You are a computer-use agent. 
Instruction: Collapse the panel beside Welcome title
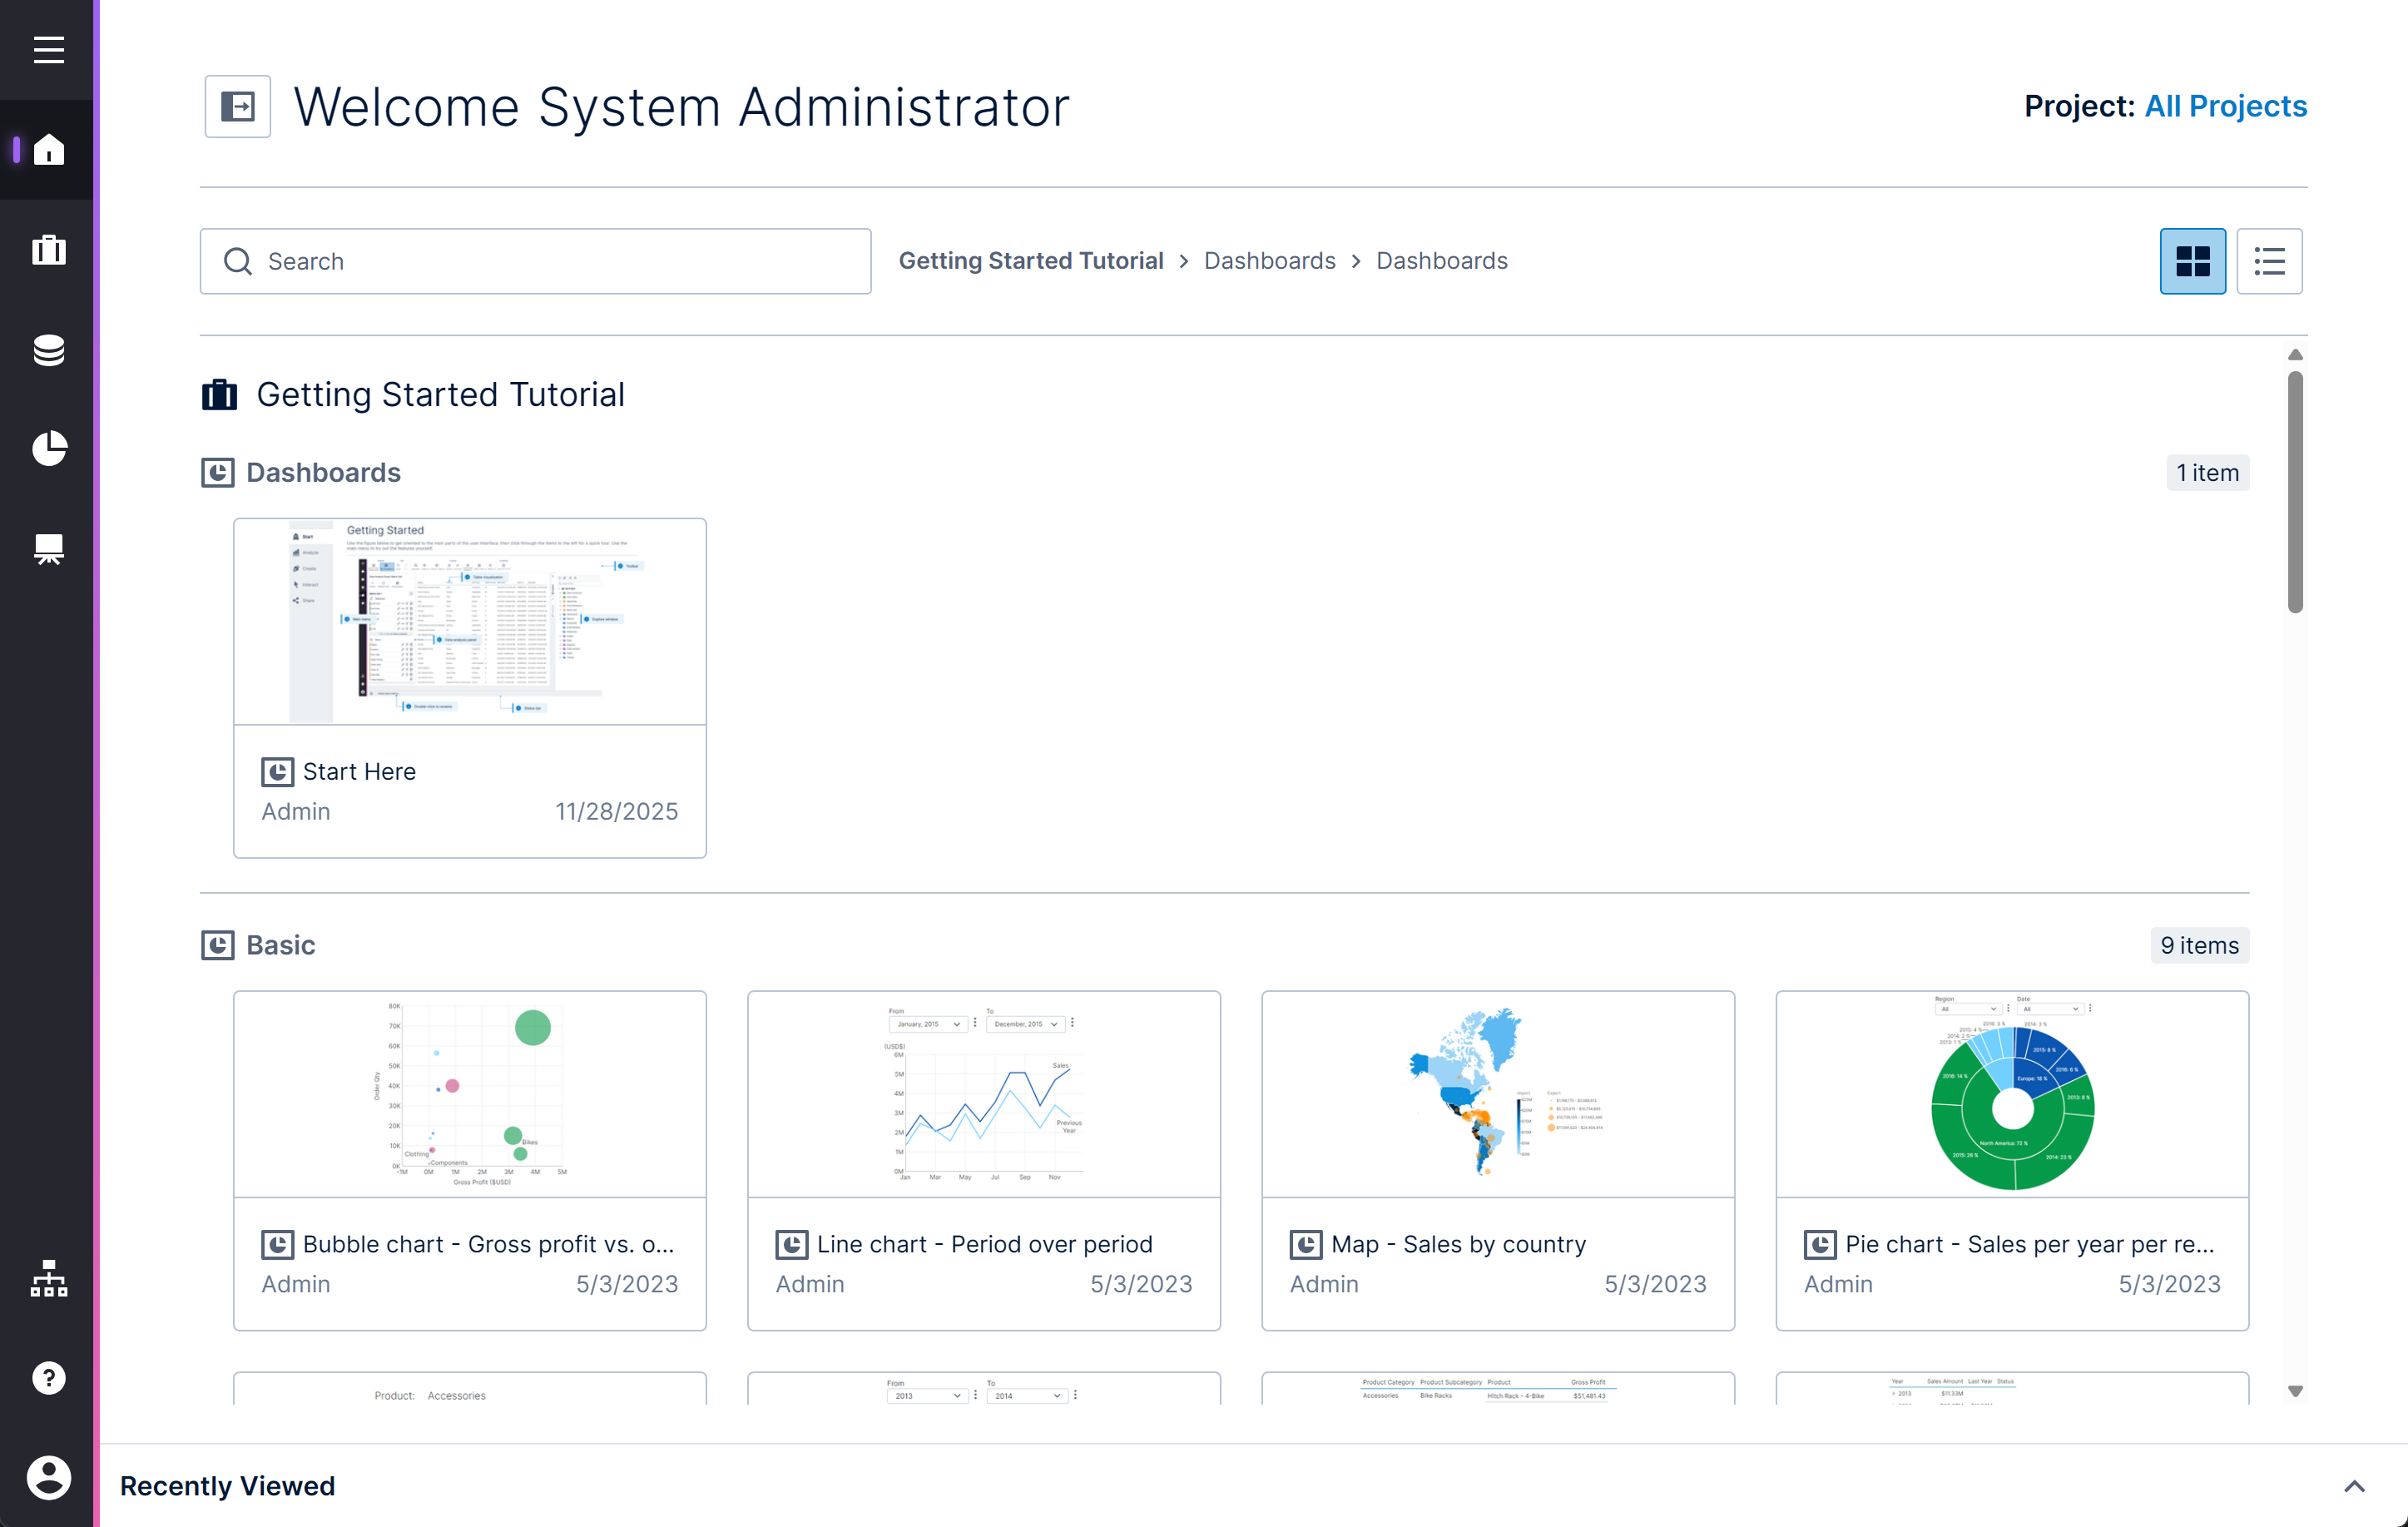(238, 106)
